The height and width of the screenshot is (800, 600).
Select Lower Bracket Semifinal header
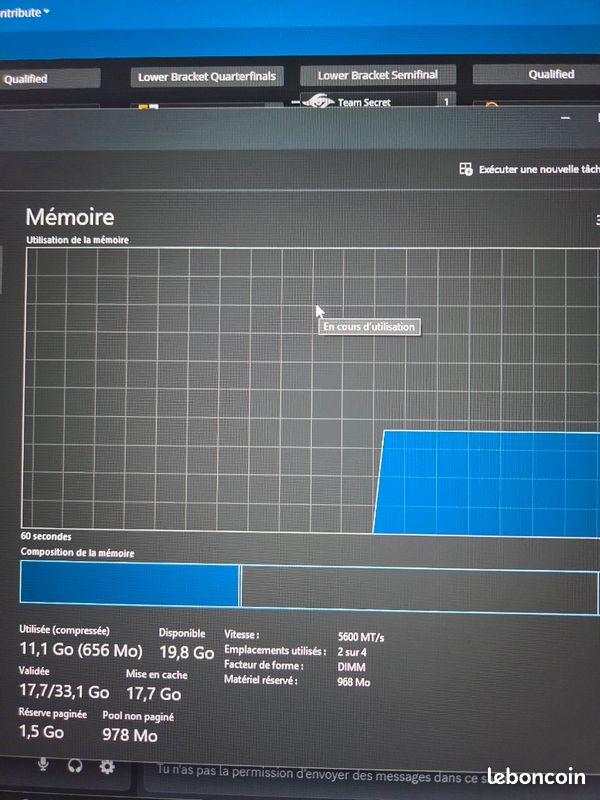(x=378, y=76)
